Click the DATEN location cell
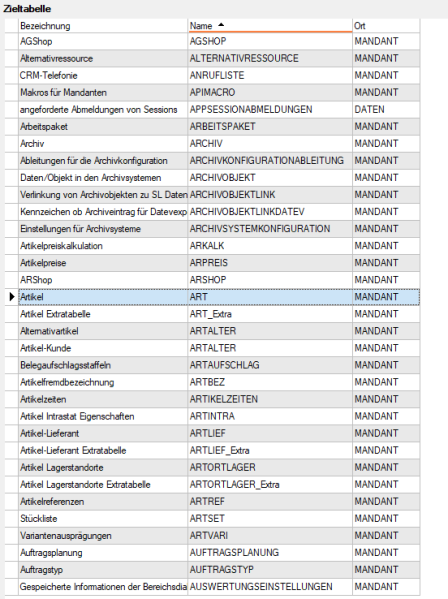This screenshot has width=448, height=599. (386, 110)
